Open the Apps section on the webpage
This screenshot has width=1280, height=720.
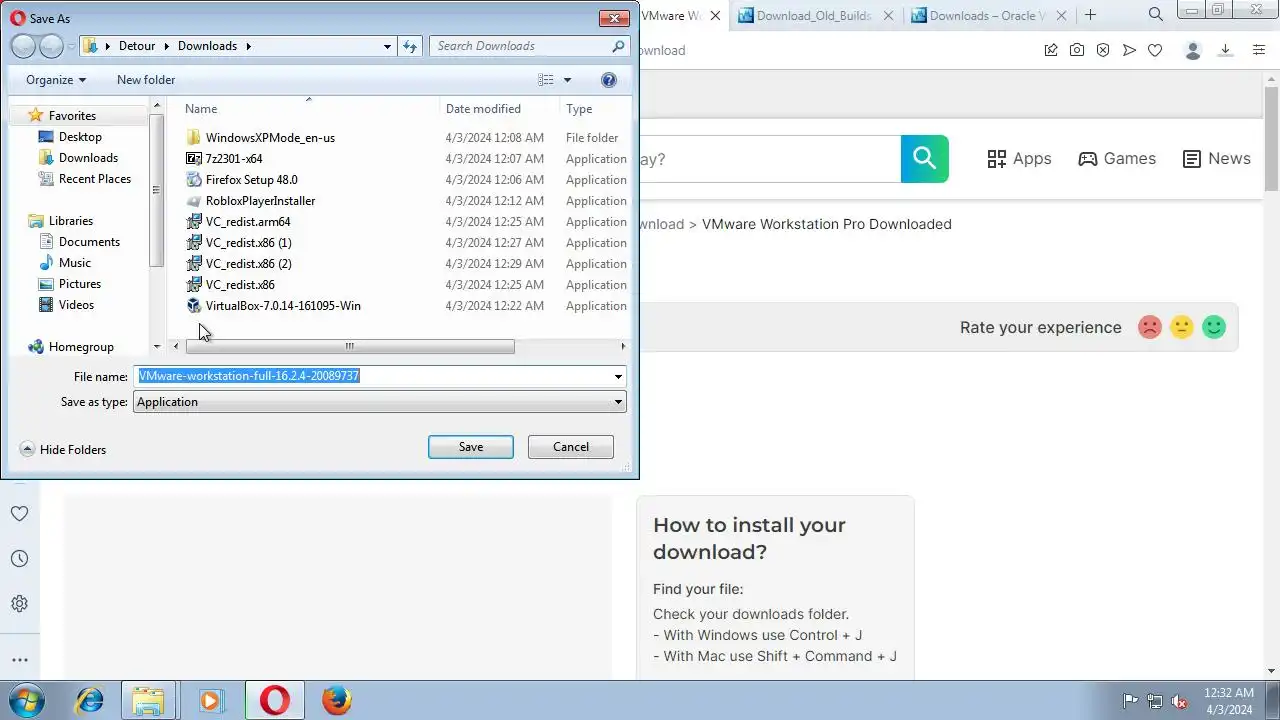[x=1019, y=159]
